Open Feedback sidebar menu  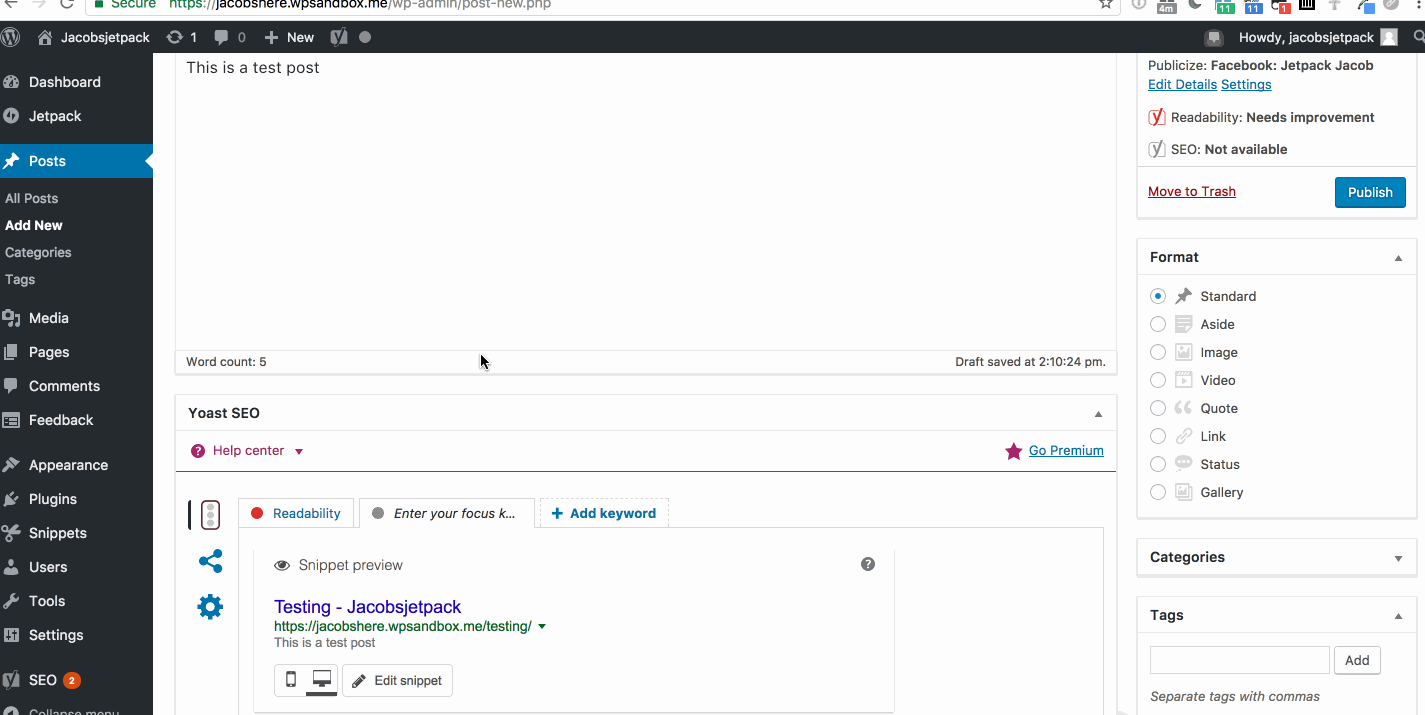pos(61,420)
